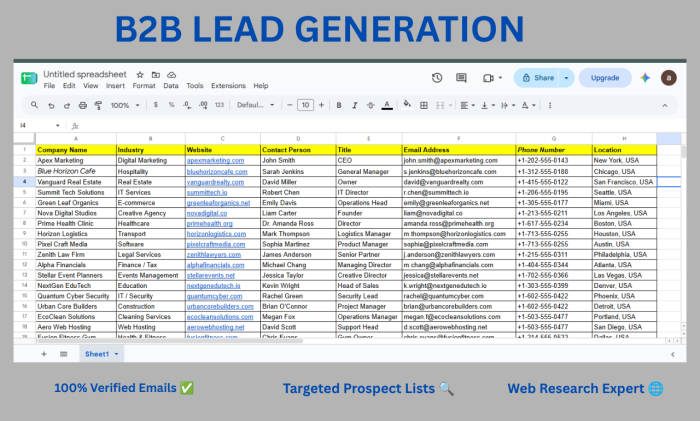Open the zoom 100% dropdown
The height and width of the screenshot is (421, 700).
[x=125, y=105]
